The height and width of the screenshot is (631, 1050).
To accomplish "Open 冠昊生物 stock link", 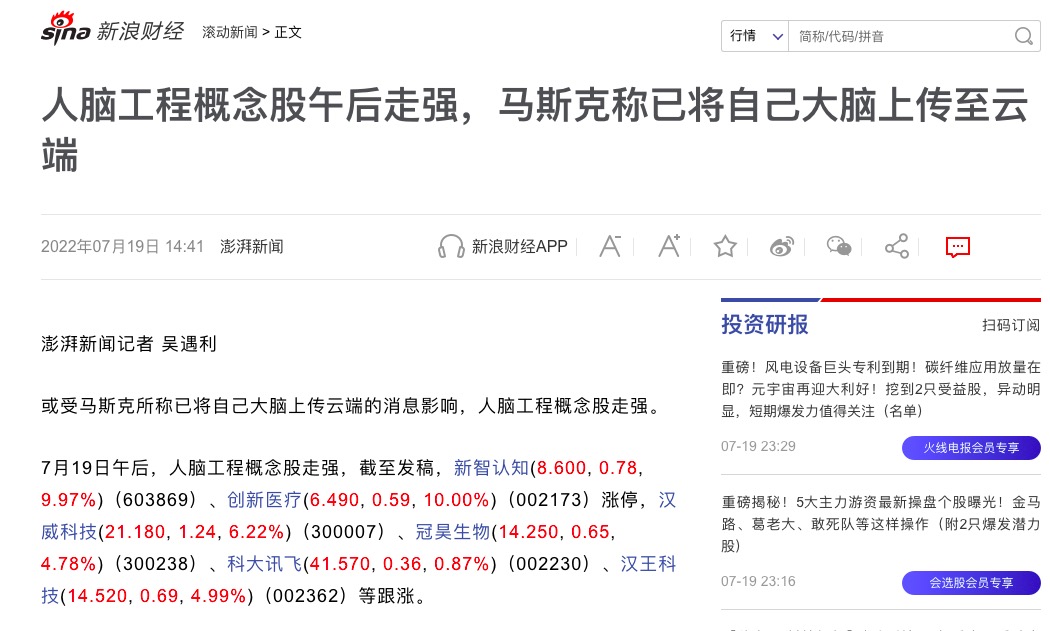I will click(x=453, y=532).
